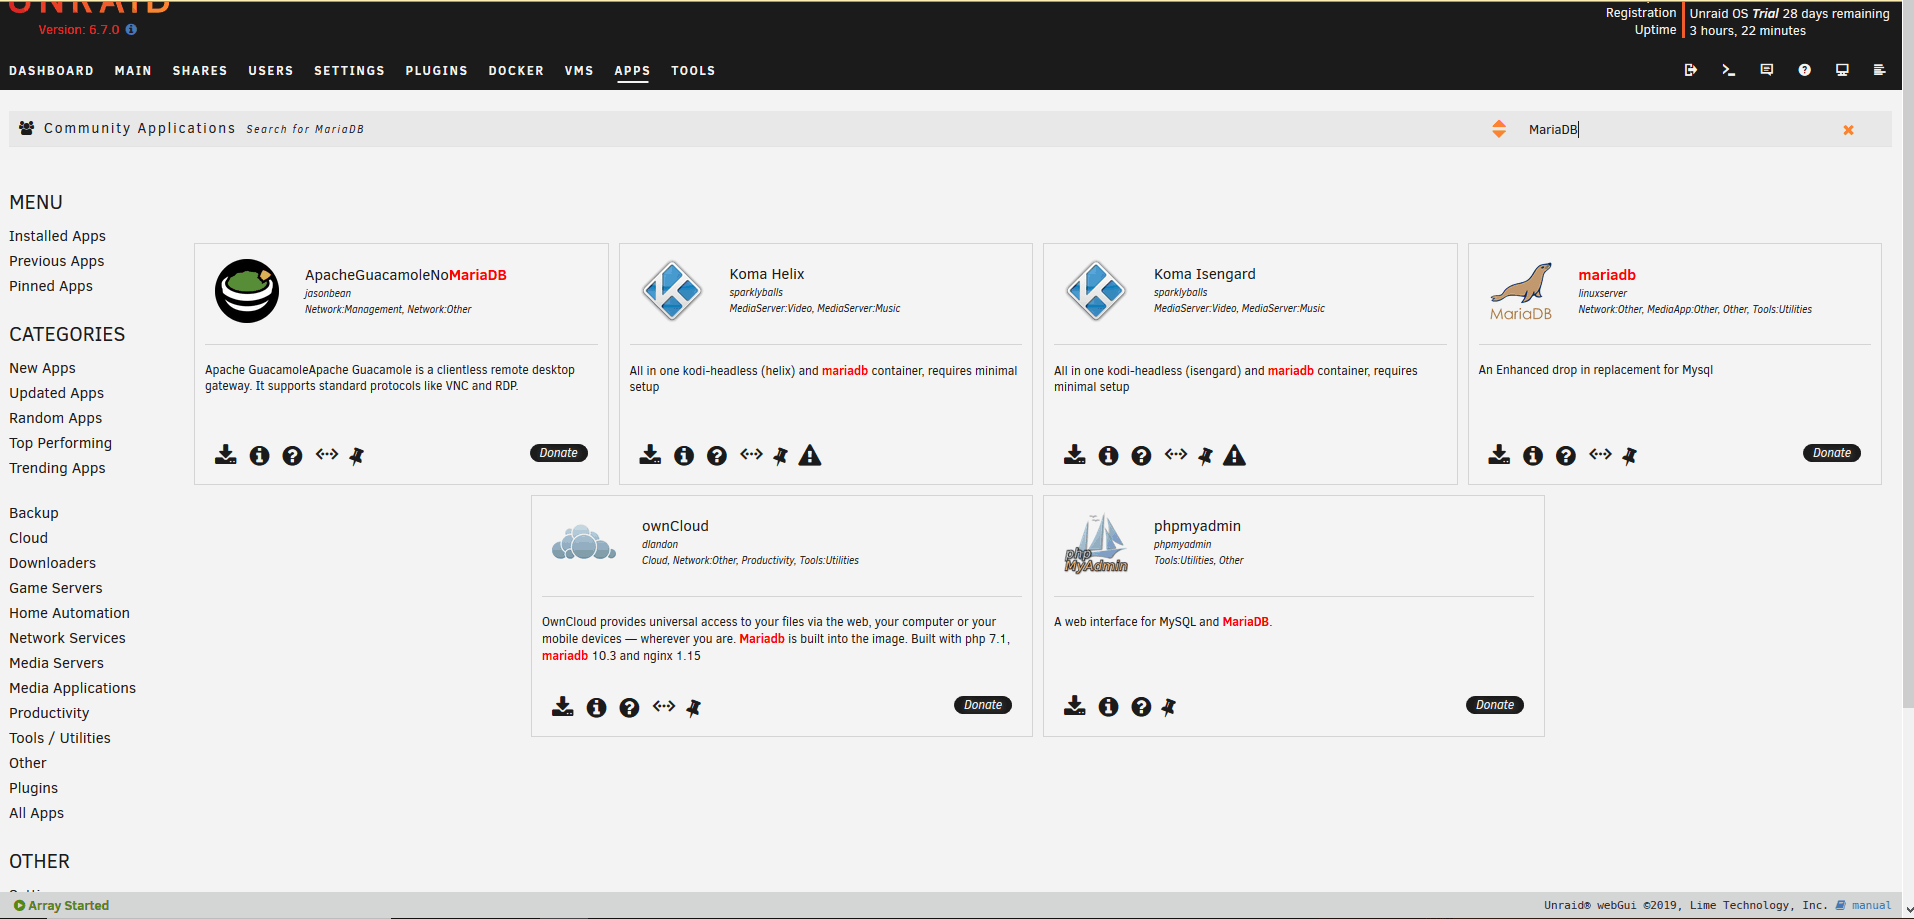Install Koma Helix via download icon
This screenshot has width=1914, height=919.
point(650,455)
